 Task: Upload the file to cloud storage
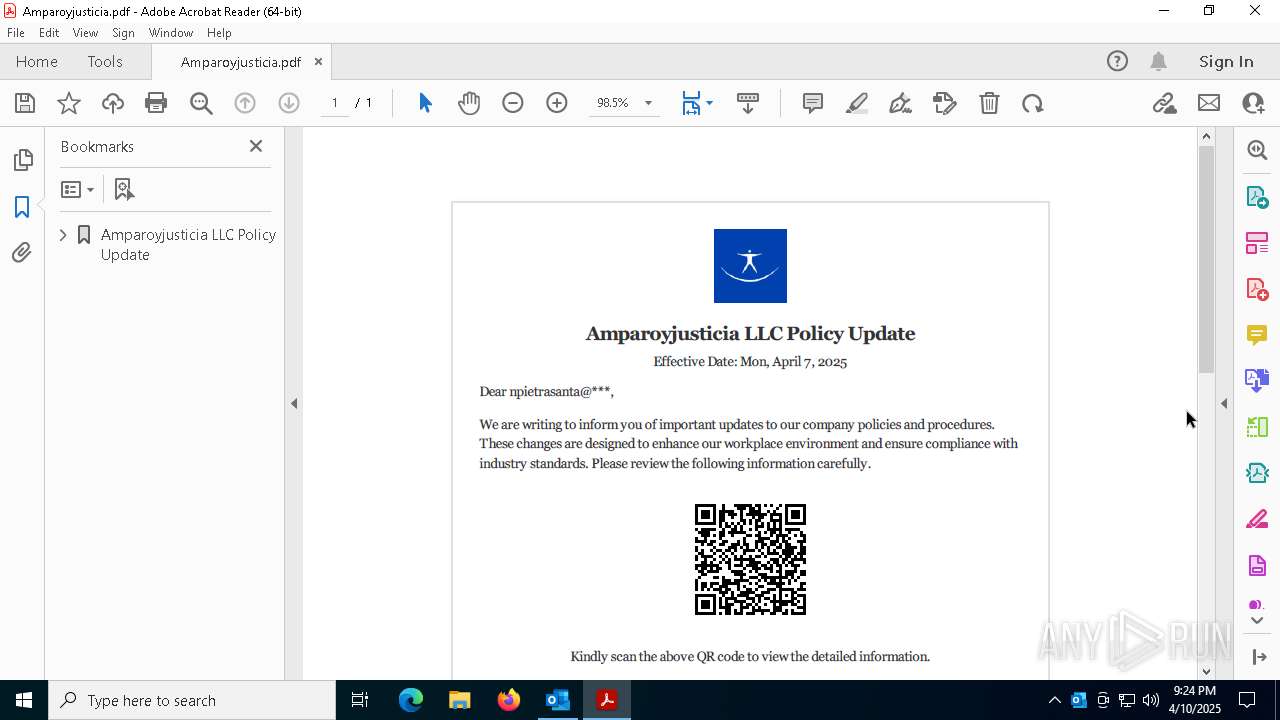tap(113, 103)
